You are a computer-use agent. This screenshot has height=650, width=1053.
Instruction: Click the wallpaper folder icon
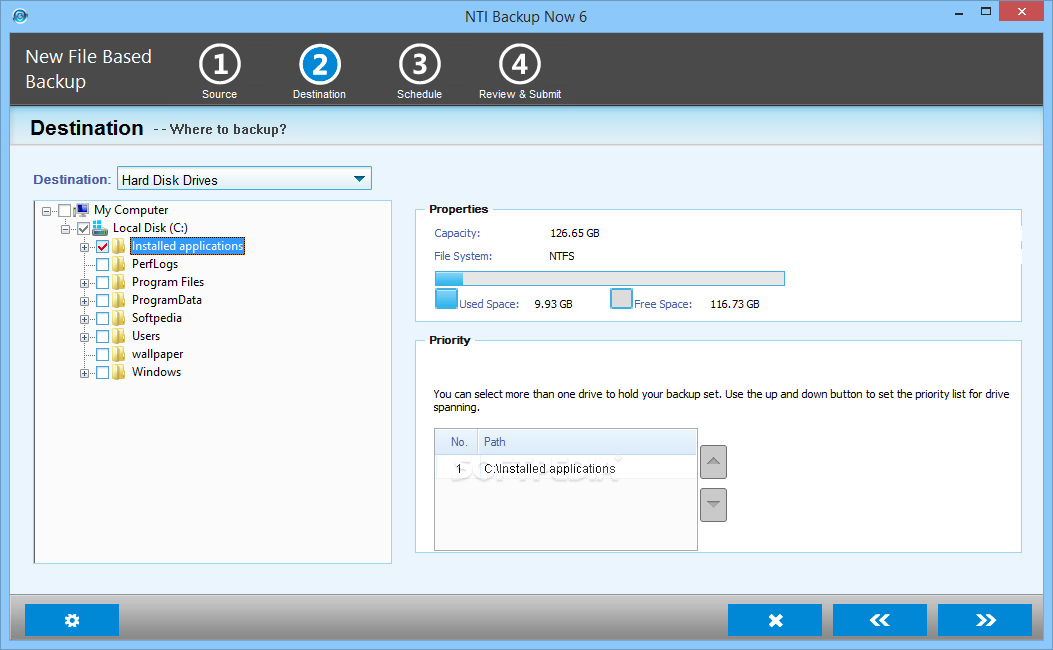point(119,354)
